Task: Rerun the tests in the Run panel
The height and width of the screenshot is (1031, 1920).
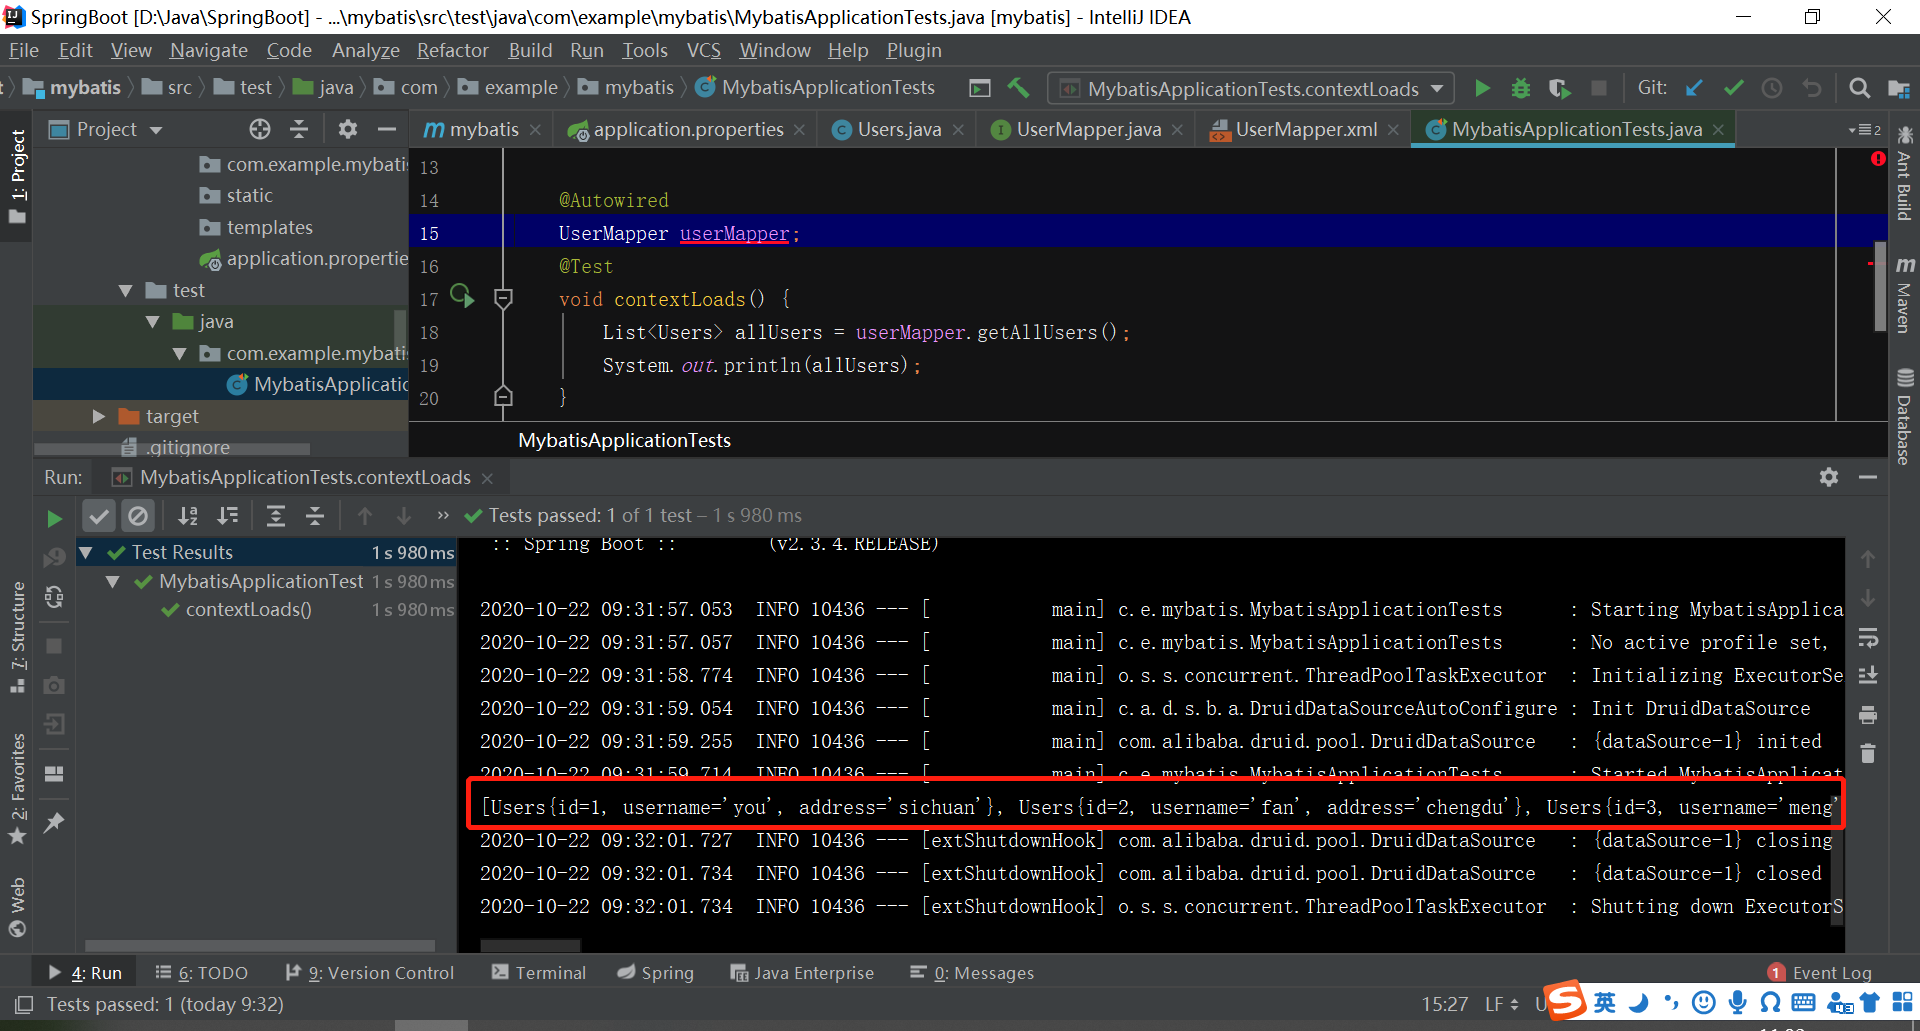Action: [54, 517]
